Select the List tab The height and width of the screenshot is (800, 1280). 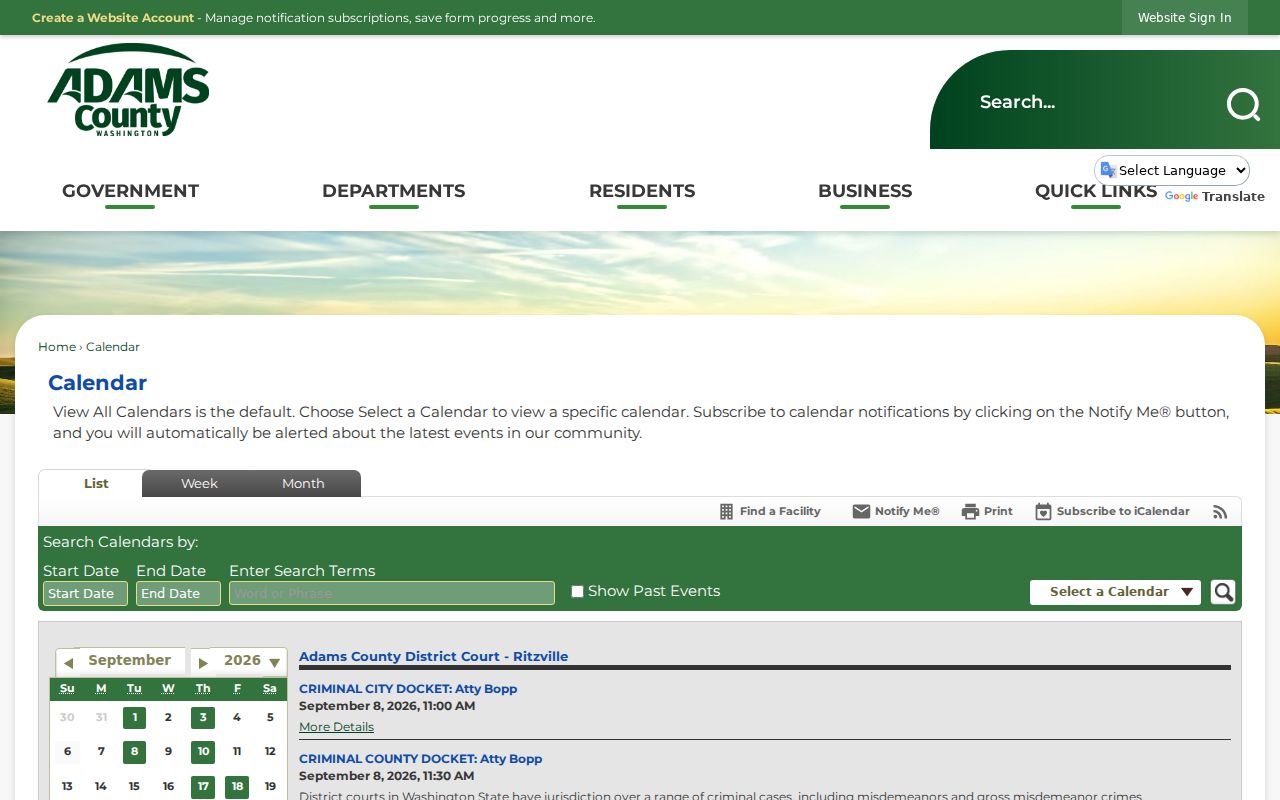96,484
